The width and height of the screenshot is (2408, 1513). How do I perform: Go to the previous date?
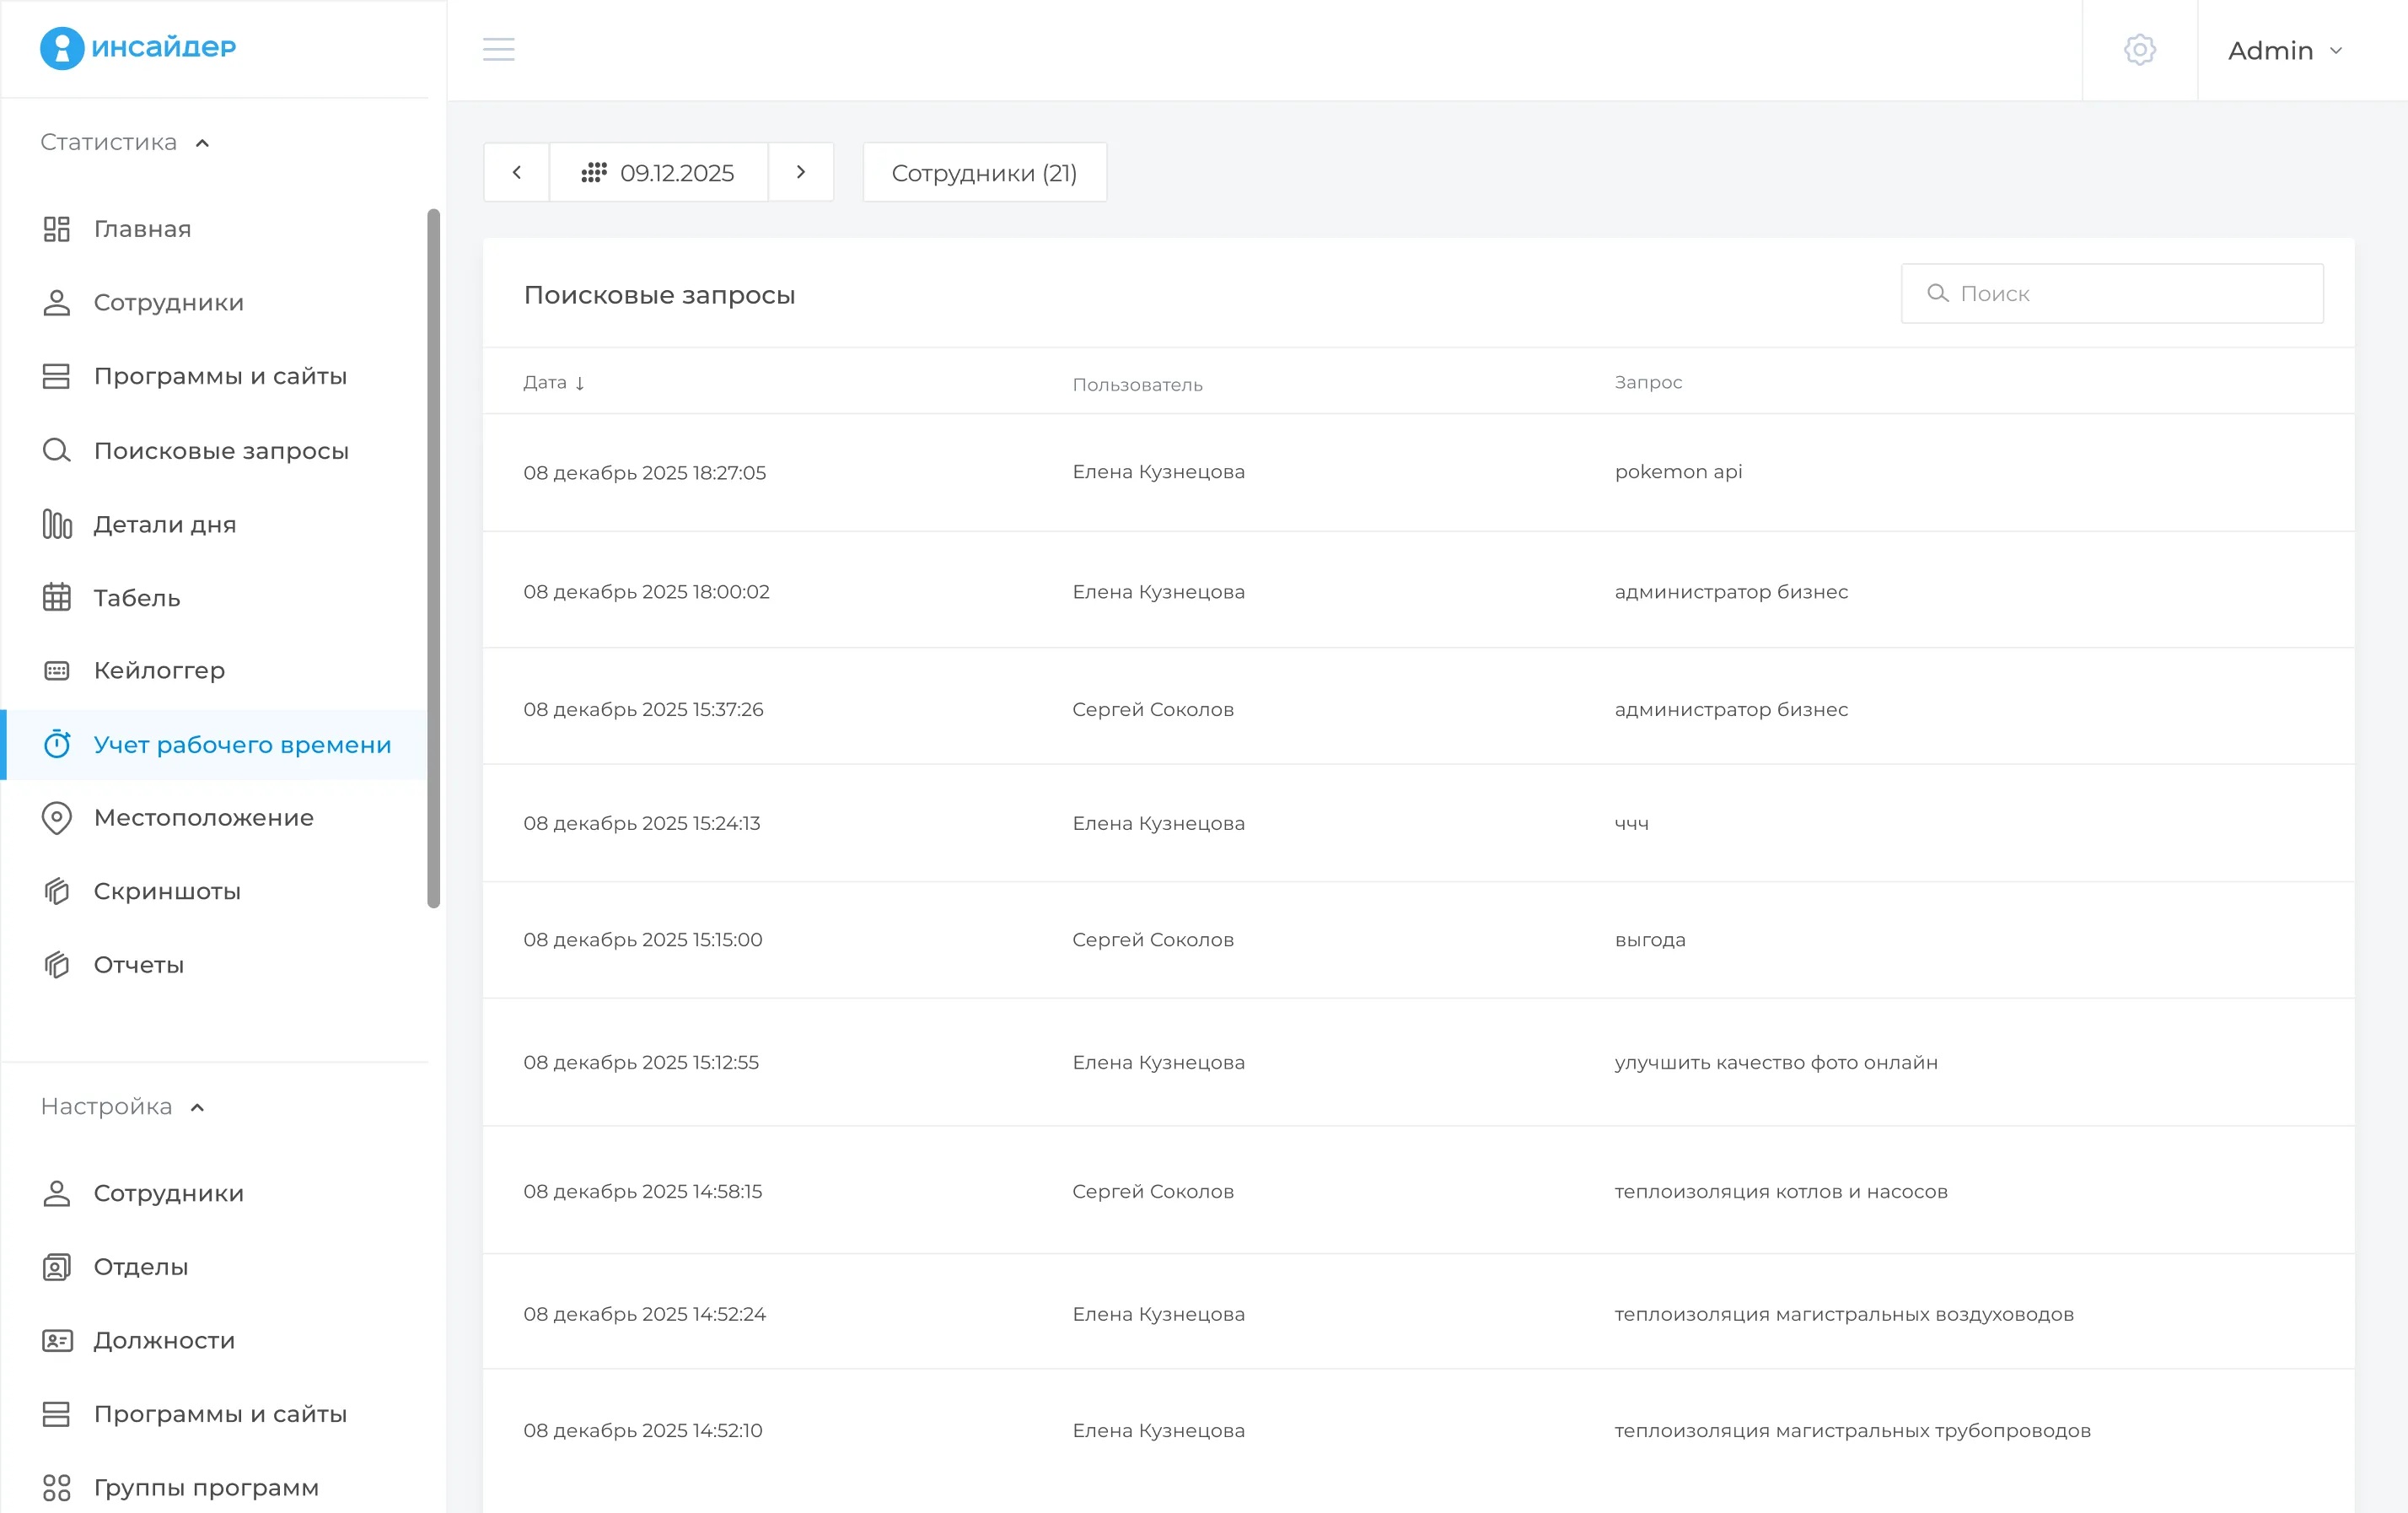[516, 173]
